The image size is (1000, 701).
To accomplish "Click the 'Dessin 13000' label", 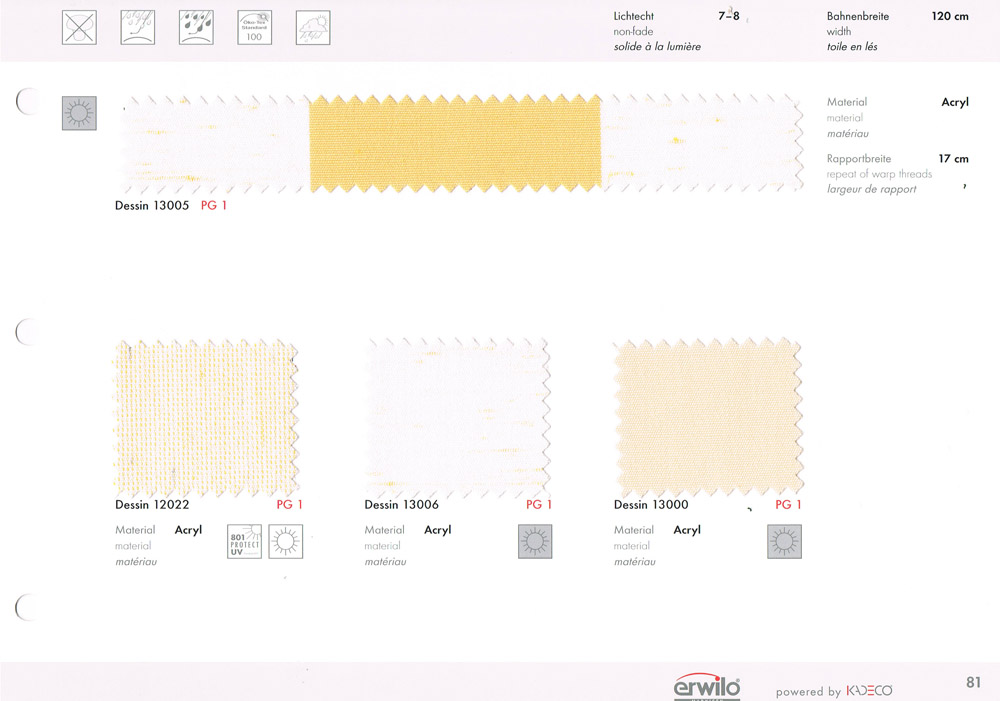I will coord(651,505).
